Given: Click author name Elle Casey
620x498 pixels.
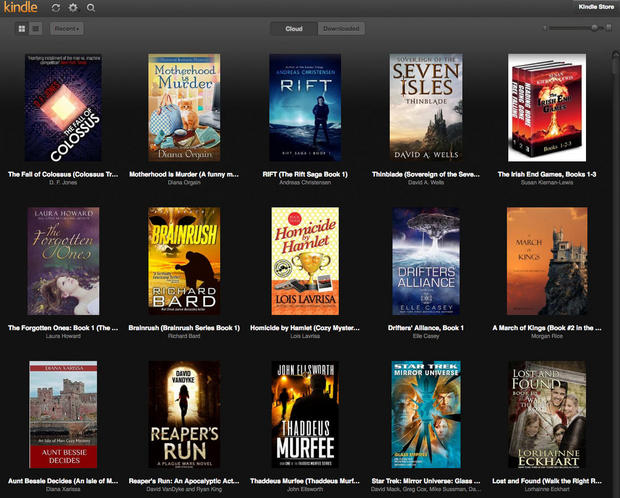Looking at the screenshot, I should [x=426, y=336].
